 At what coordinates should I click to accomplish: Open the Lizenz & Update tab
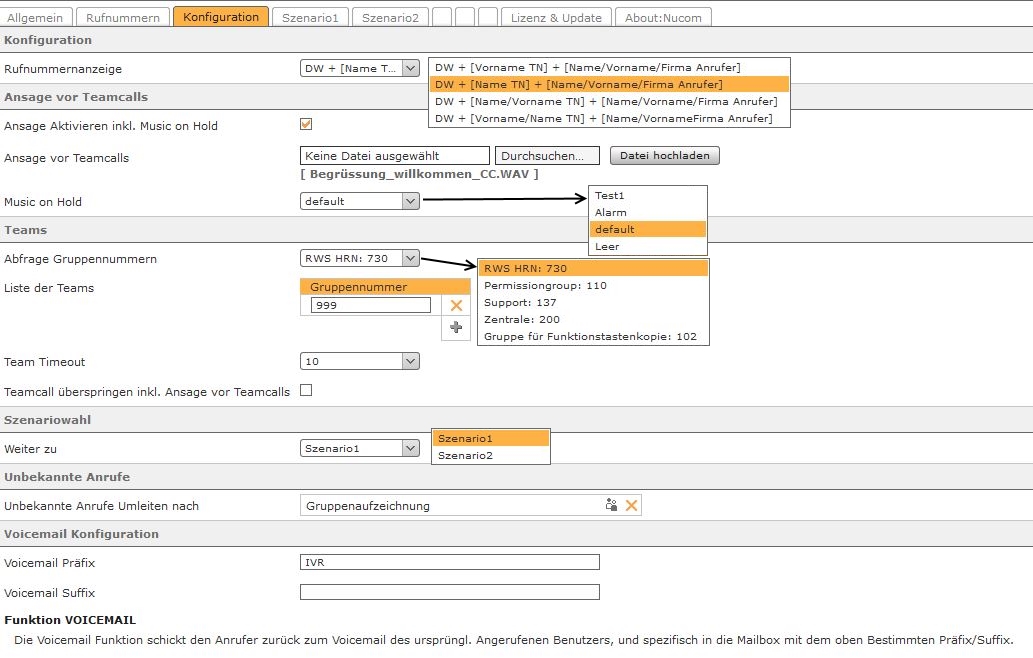[x=557, y=17]
